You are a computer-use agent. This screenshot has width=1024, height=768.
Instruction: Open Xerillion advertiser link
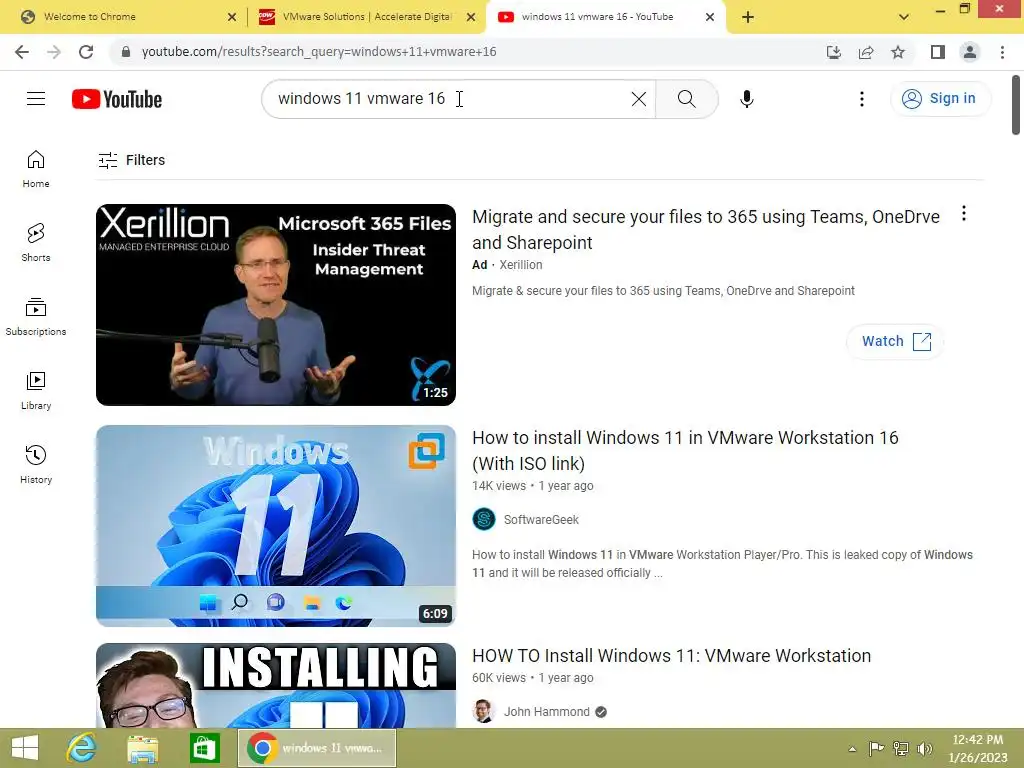click(x=520, y=264)
